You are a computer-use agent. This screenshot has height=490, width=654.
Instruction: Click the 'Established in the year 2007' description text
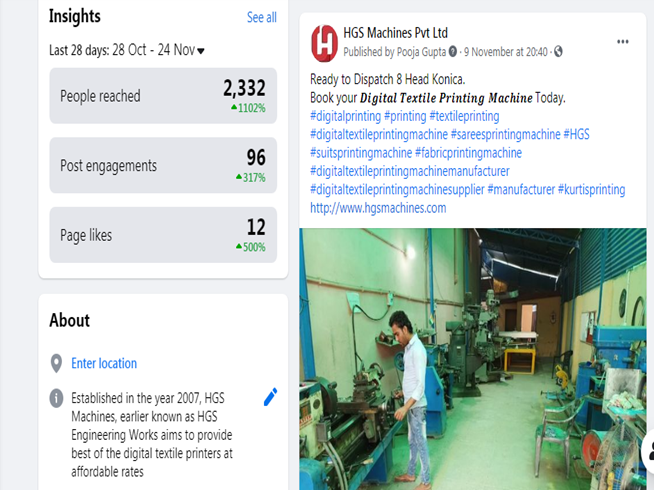(152, 435)
